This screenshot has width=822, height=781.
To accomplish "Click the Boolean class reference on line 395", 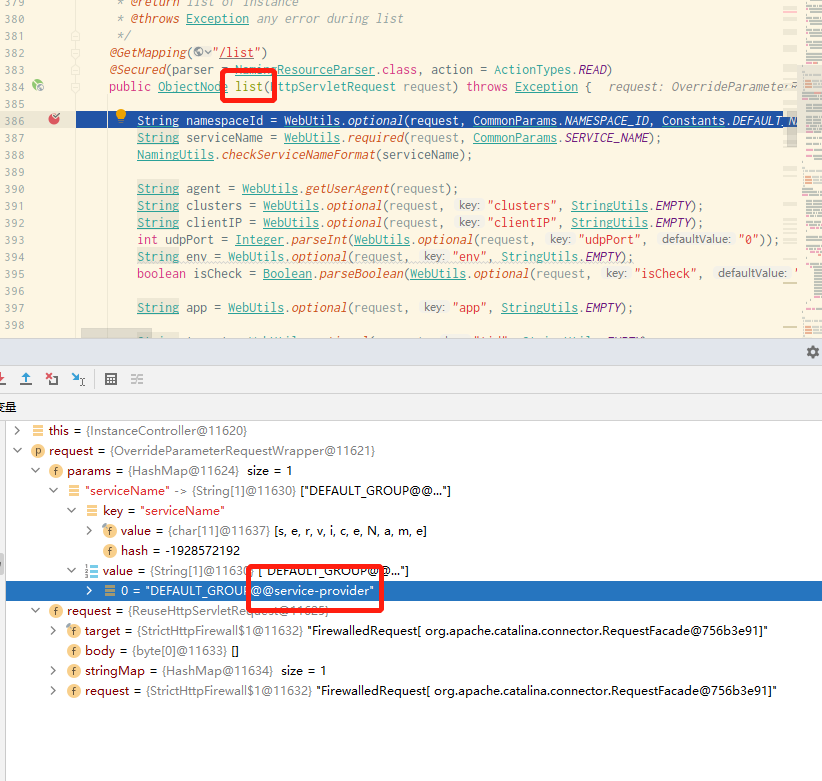I will pyautogui.click(x=287, y=274).
